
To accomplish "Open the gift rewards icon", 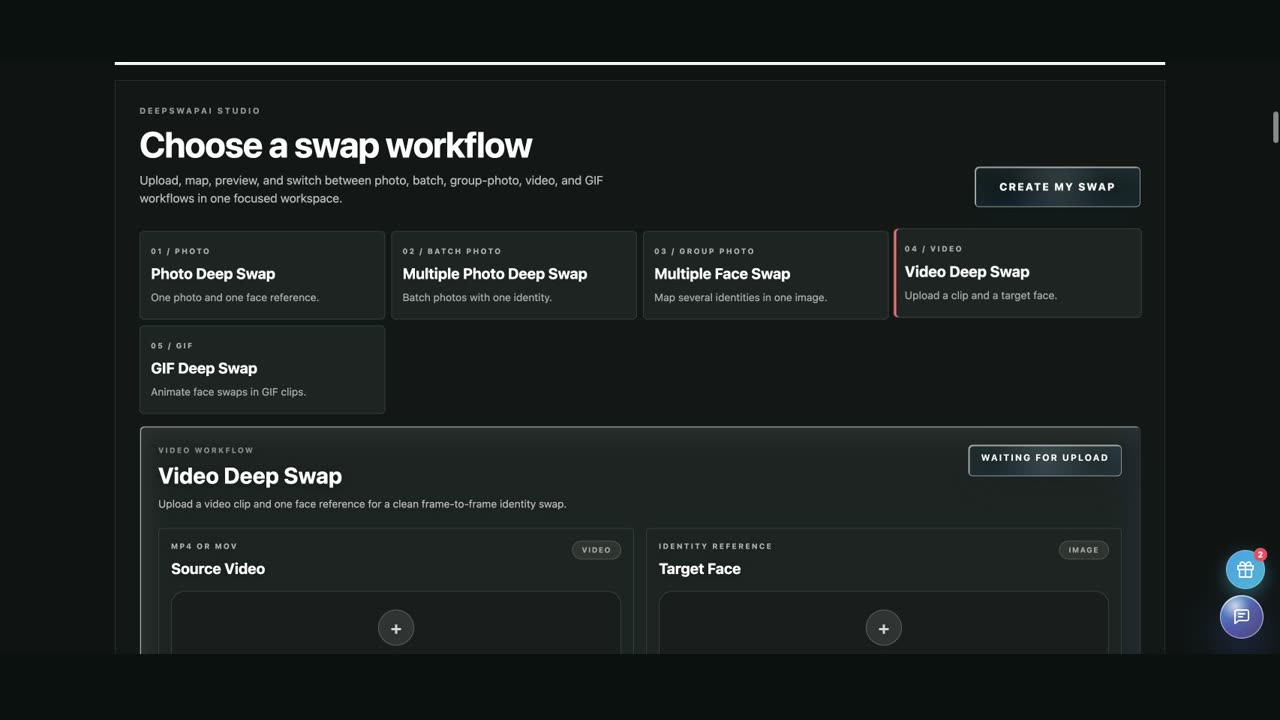I will tap(1245, 570).
